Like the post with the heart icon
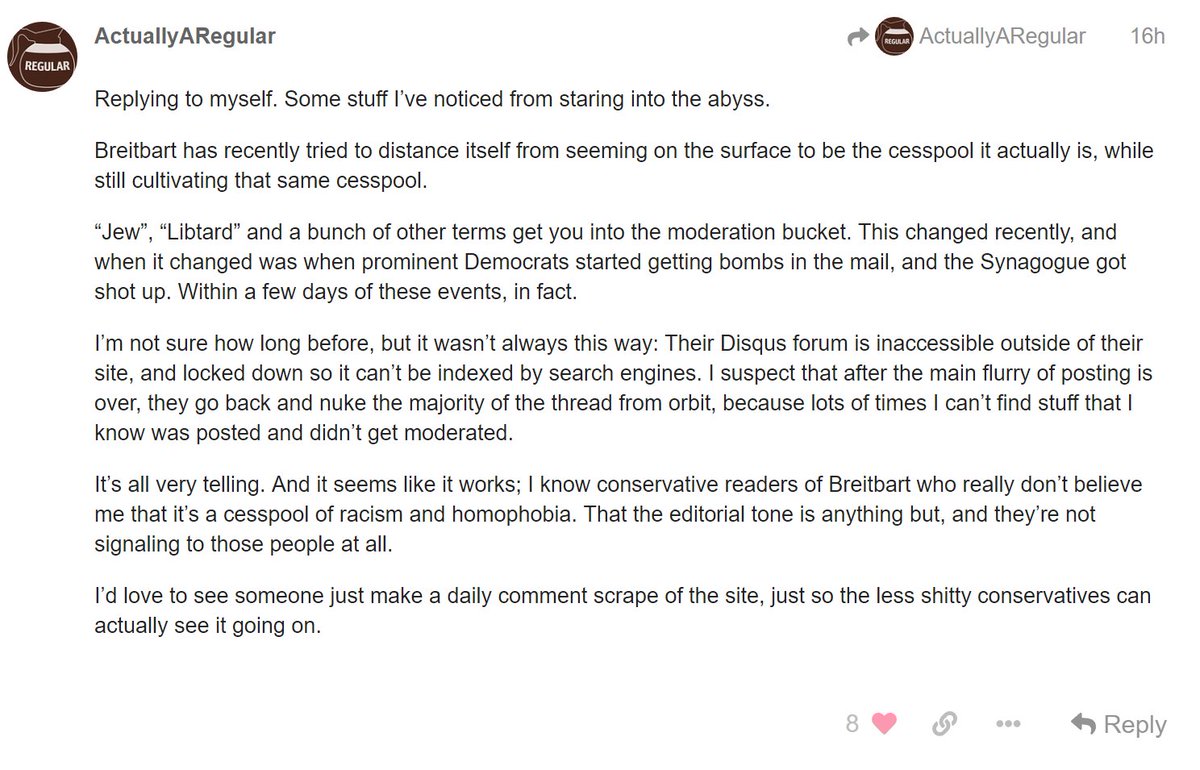This screenshot has width=1200, height=770. pos(884,723)
